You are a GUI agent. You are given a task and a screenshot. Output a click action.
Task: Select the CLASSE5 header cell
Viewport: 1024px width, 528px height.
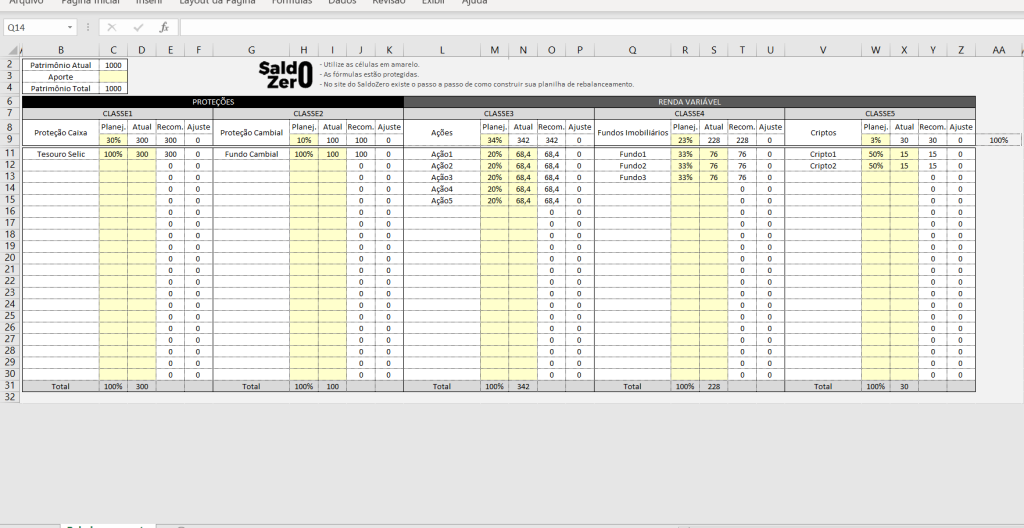click(x=880, y=114)
